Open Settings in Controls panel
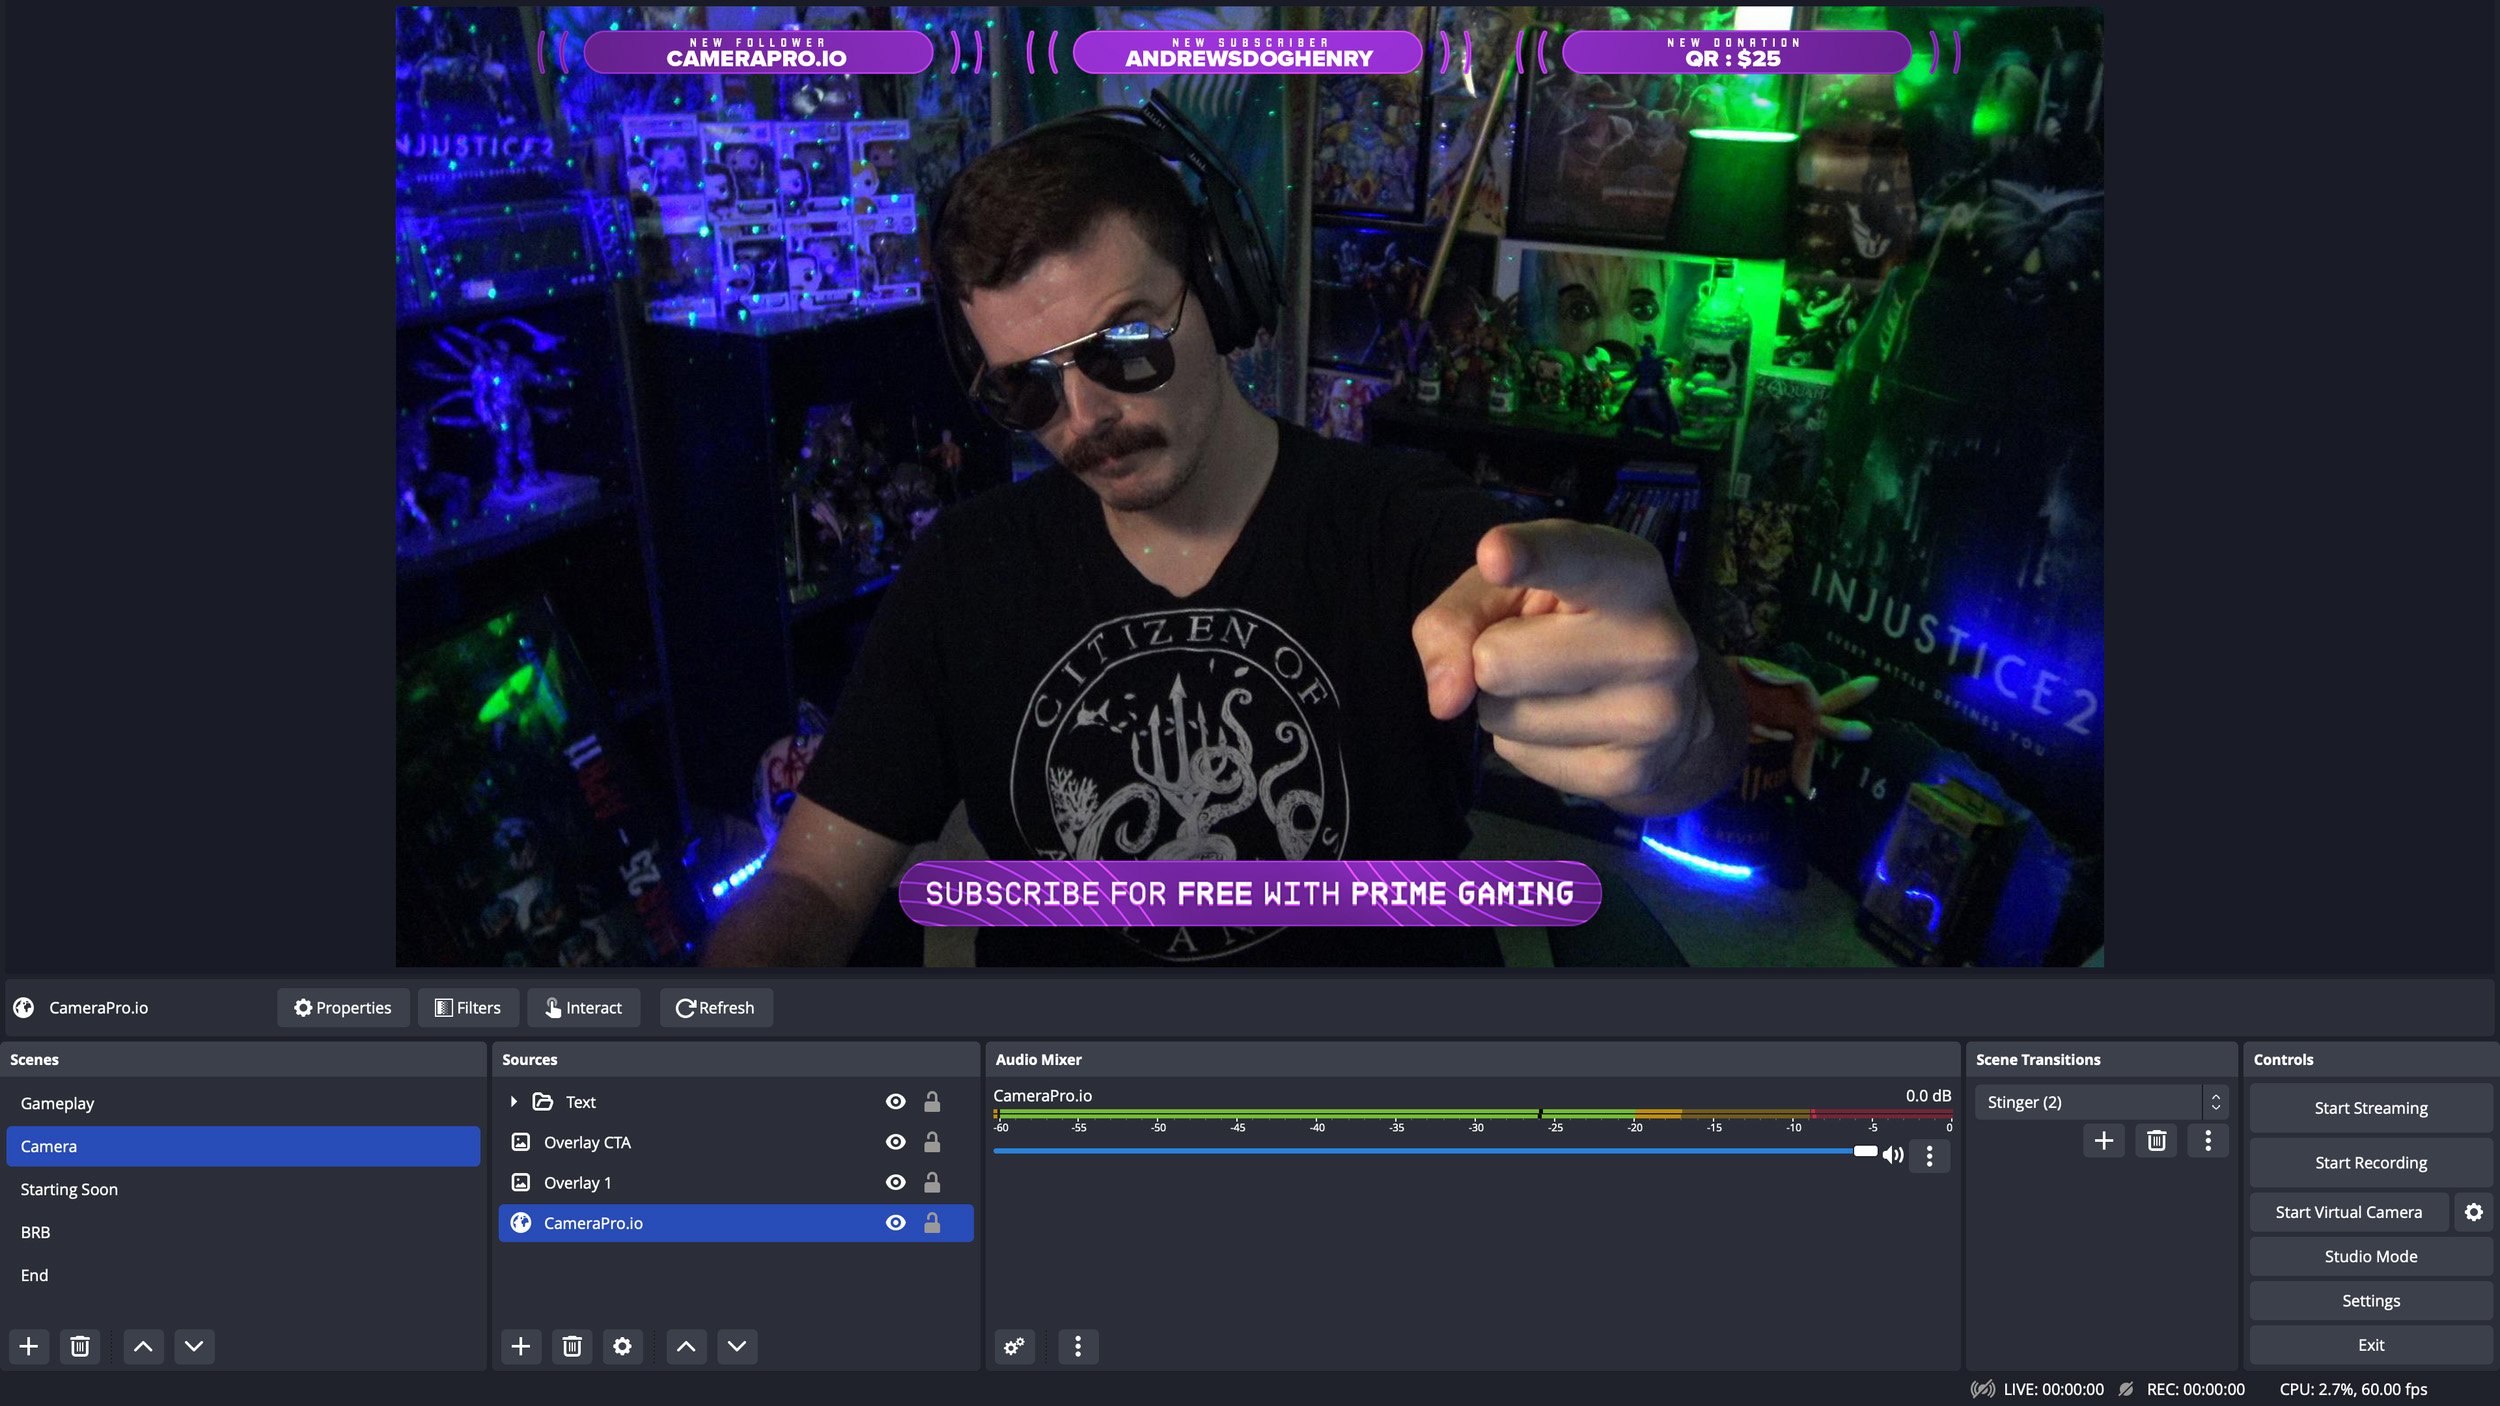Image resolution: width=2500 pixels, height=1406 pixels. (x=2371, y=1300)
